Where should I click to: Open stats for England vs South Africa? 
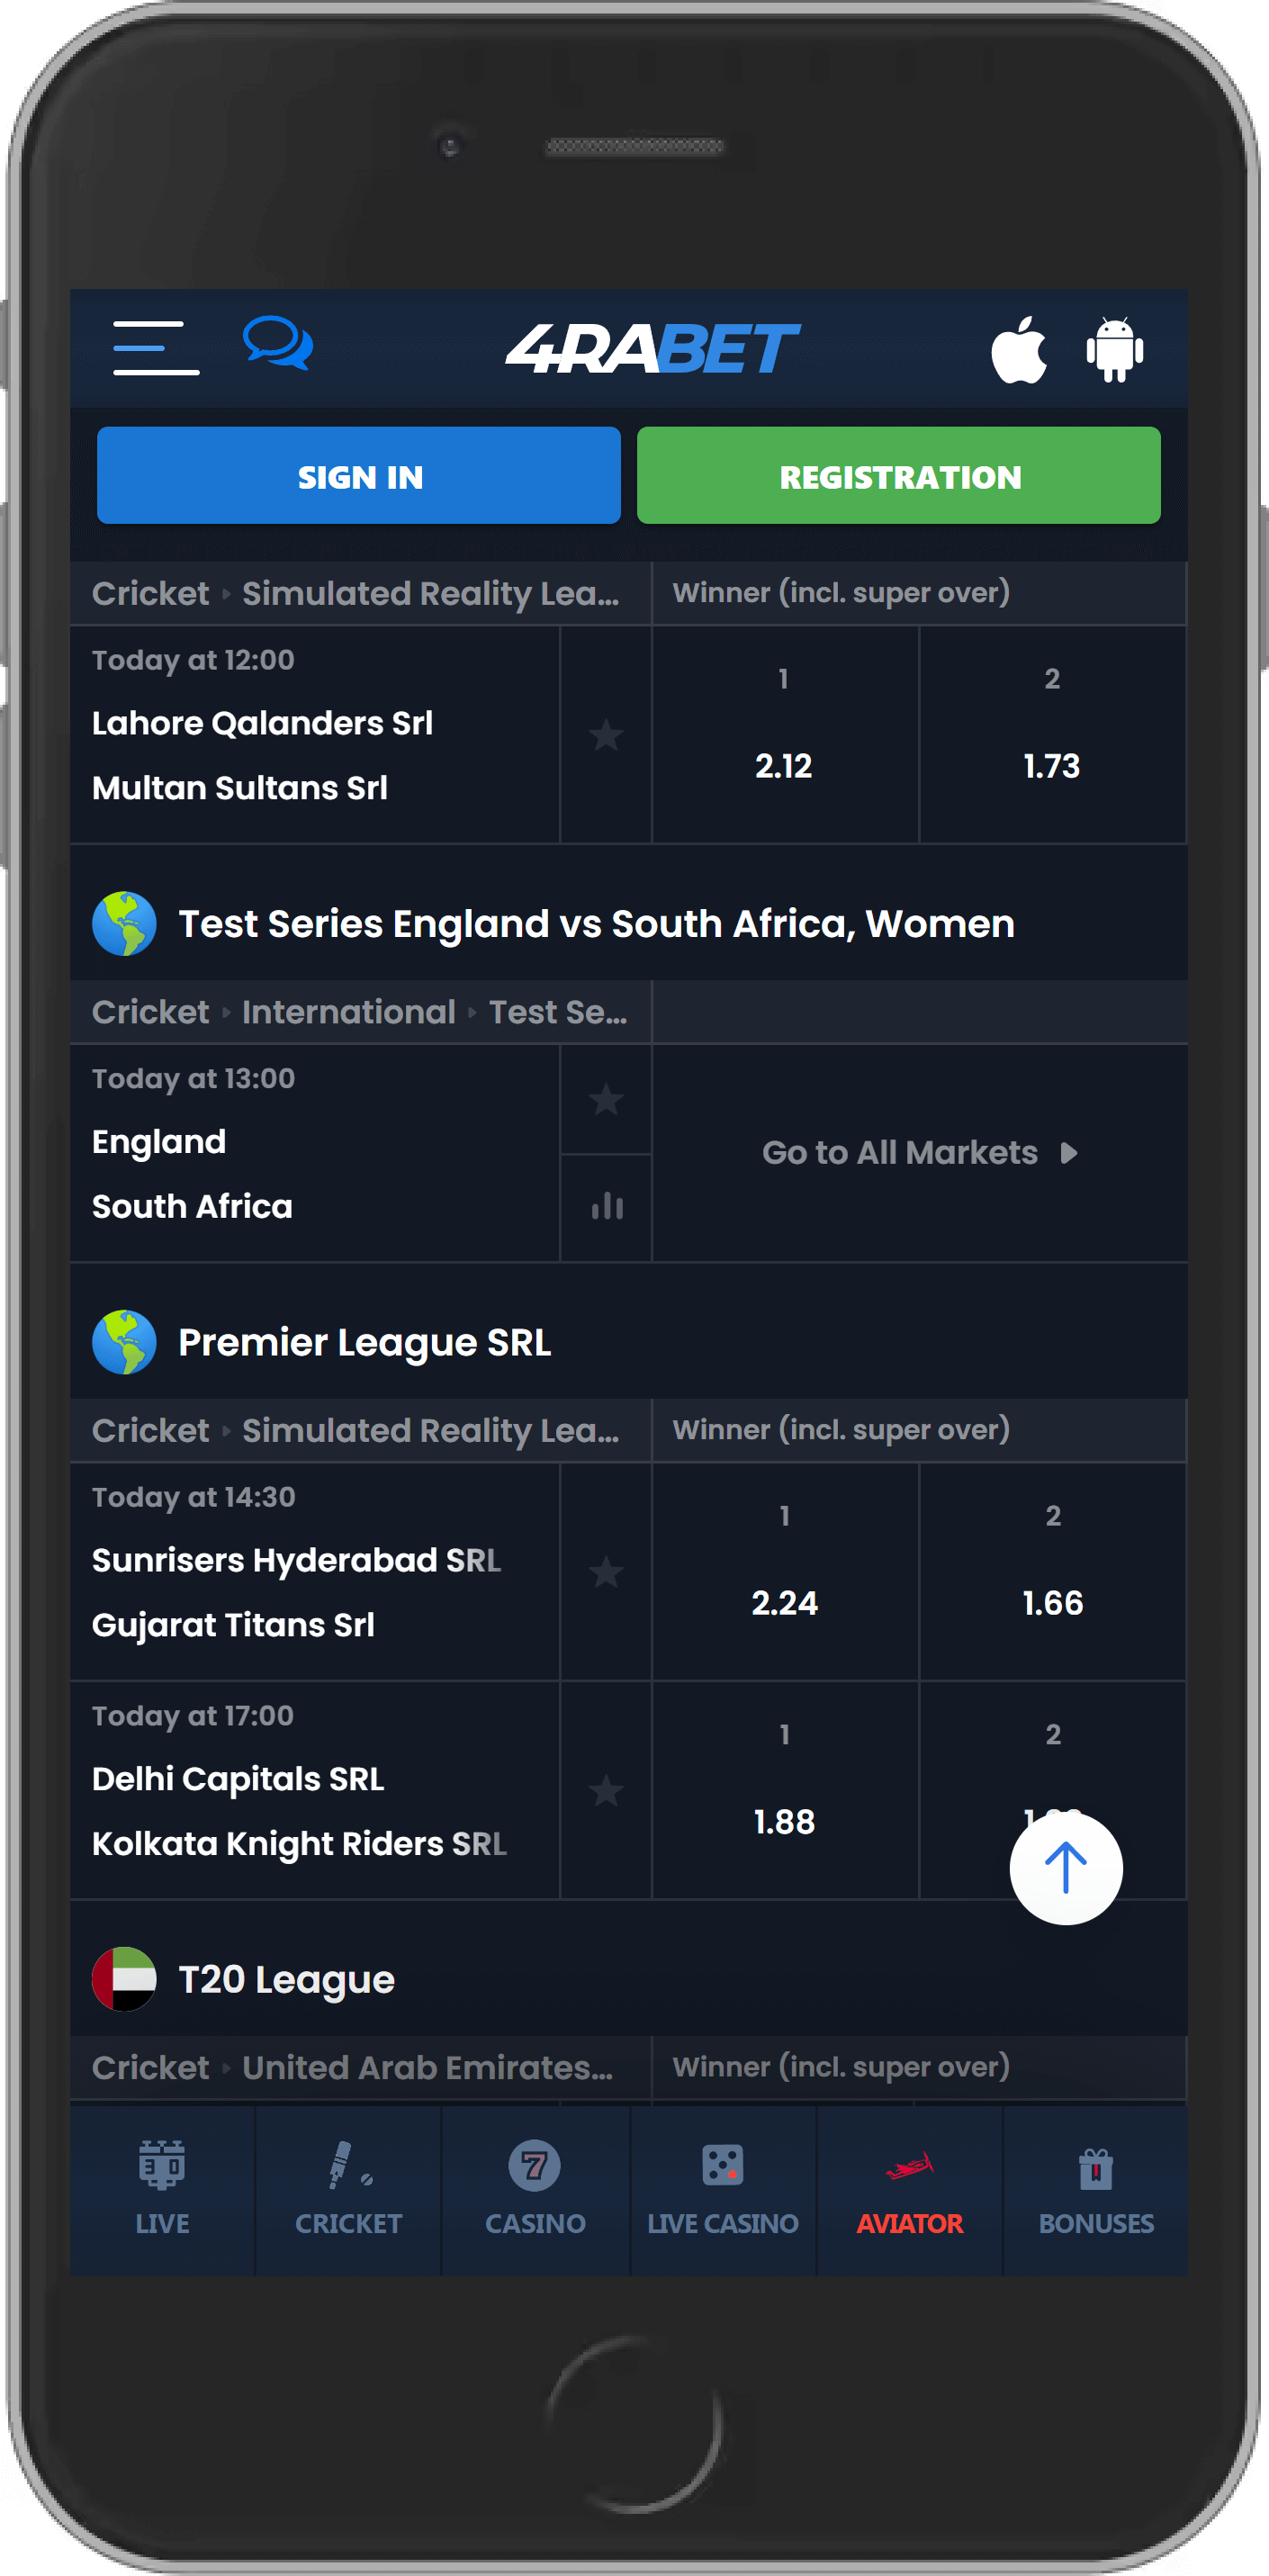pyautogui.click(x=606, y=1207)
